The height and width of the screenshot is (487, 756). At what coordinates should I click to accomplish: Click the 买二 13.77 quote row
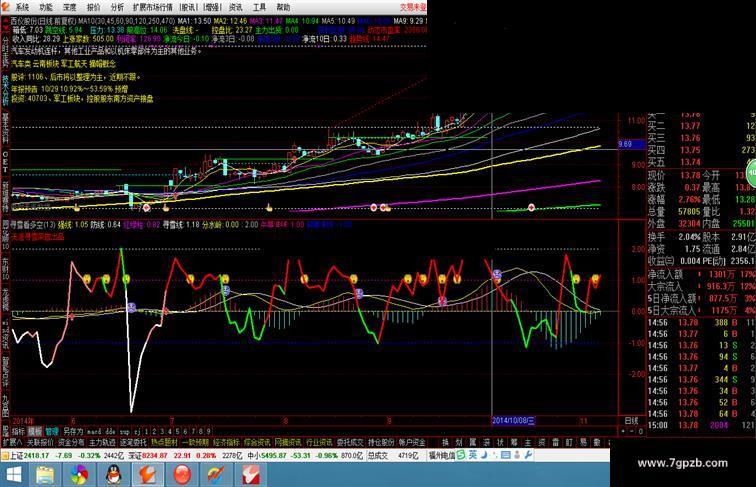(x=701, y=126)
